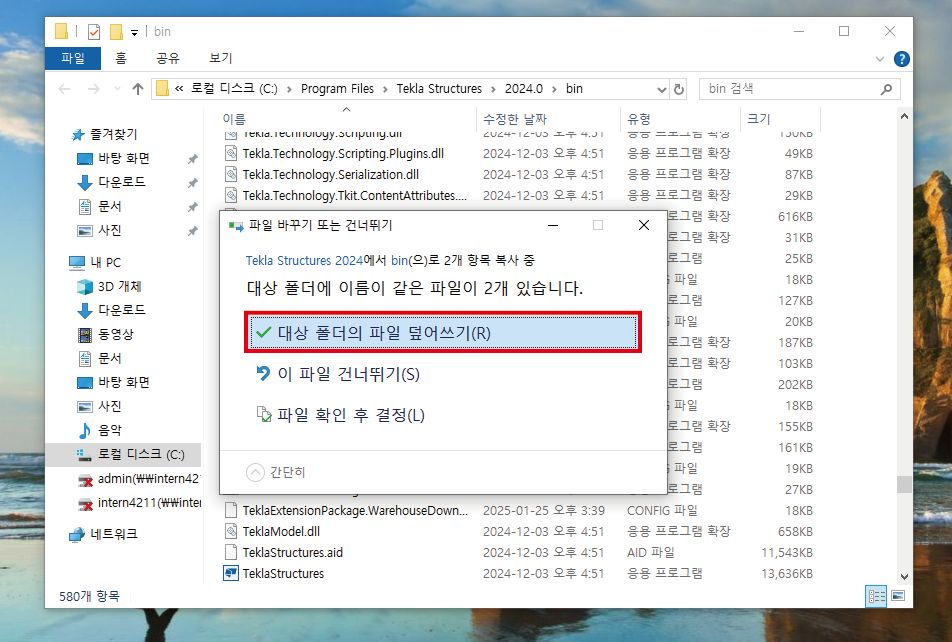The image size is (952, 642).
Task: Click TeklaStructures application icon
Action: (231, 573)
